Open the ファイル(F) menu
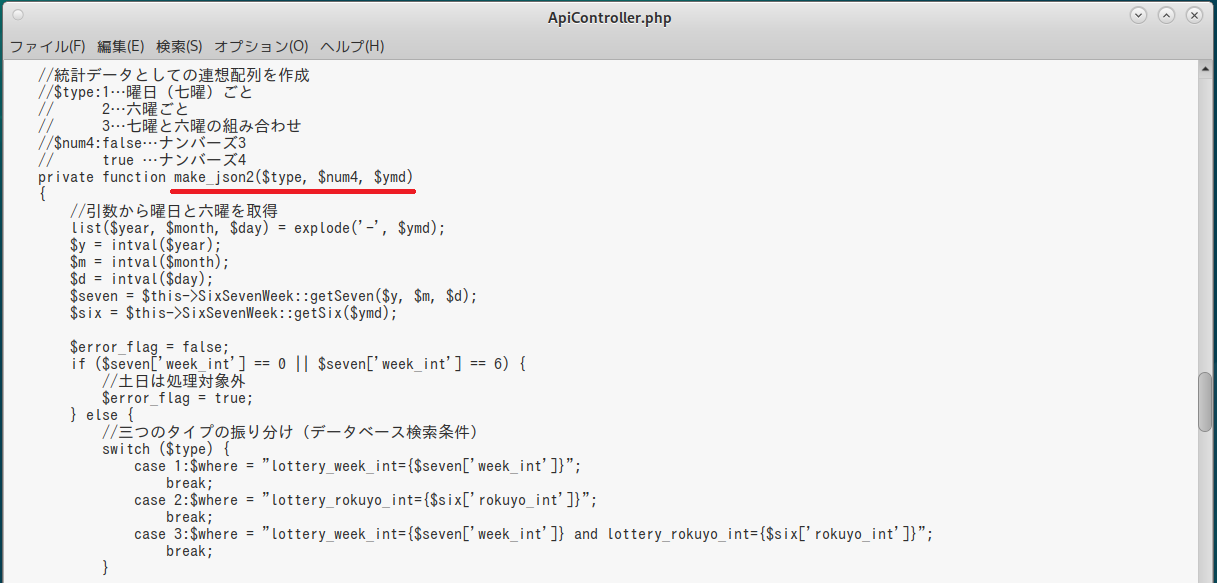 coord(47,46)
